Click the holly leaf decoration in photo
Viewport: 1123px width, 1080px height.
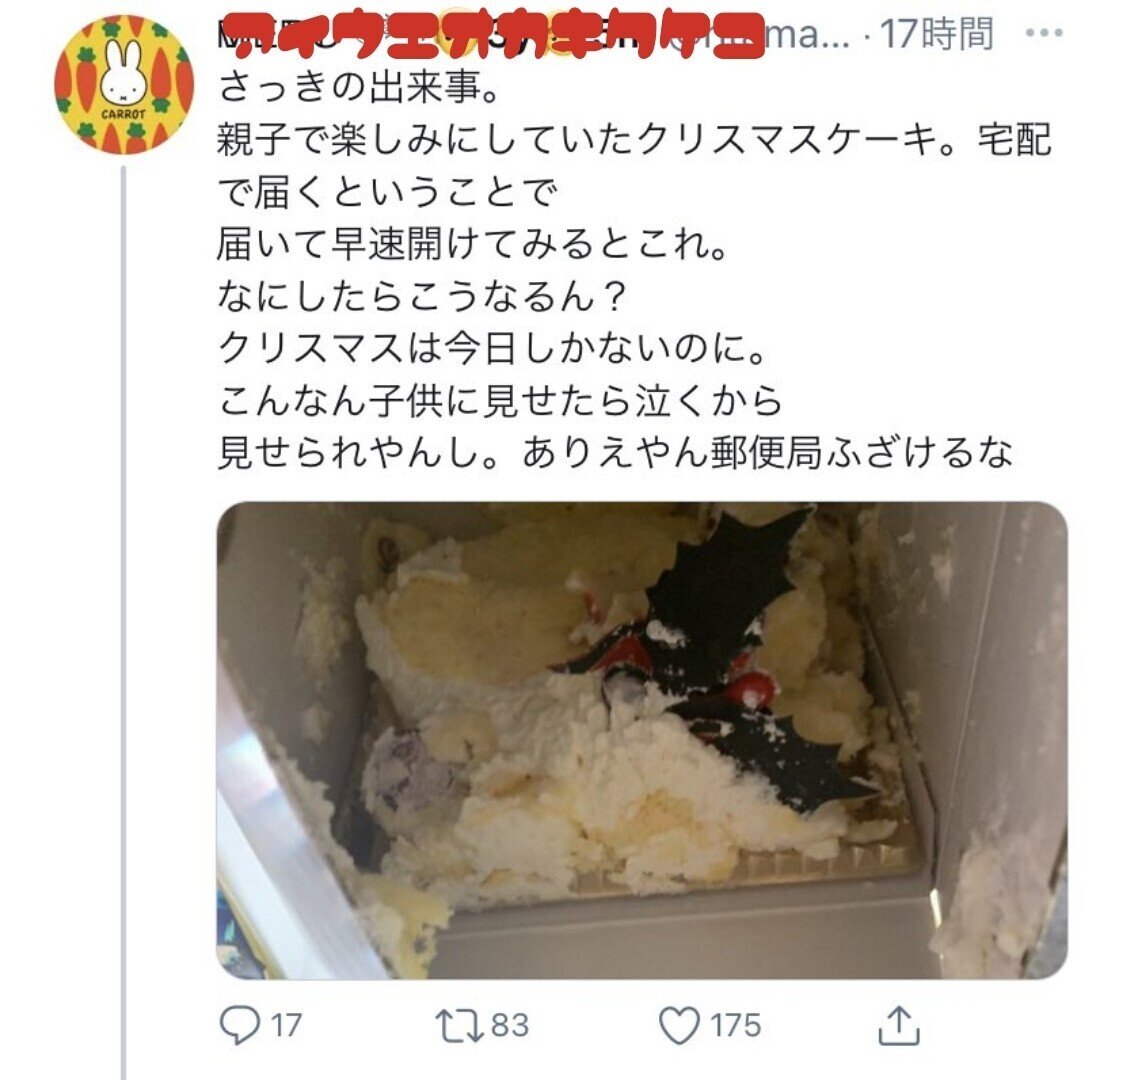click(x=723, y=587)
